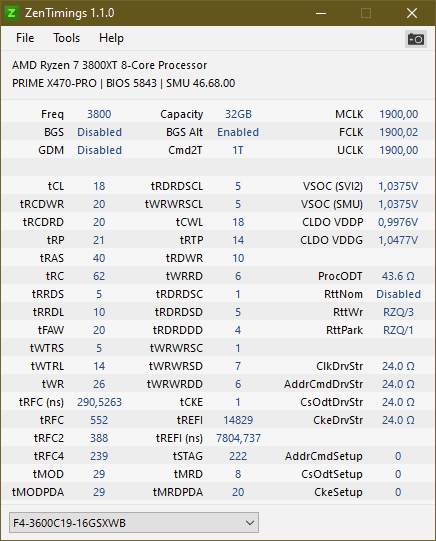Image resolution: width=436 pixels, height=541 pixels.
Task: Click the camera screenshot icon
Action: click(415, 39)
